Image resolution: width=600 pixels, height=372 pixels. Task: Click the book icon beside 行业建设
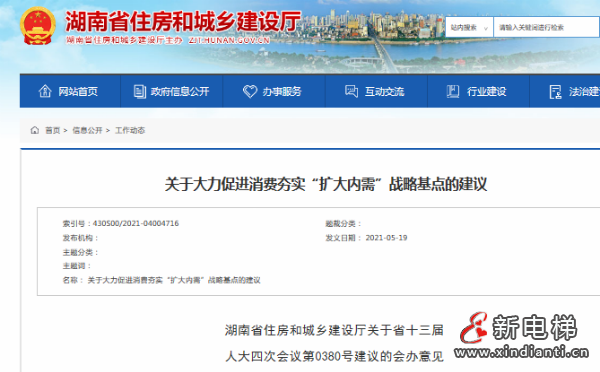pyautogui.click(x=453, y=91)
